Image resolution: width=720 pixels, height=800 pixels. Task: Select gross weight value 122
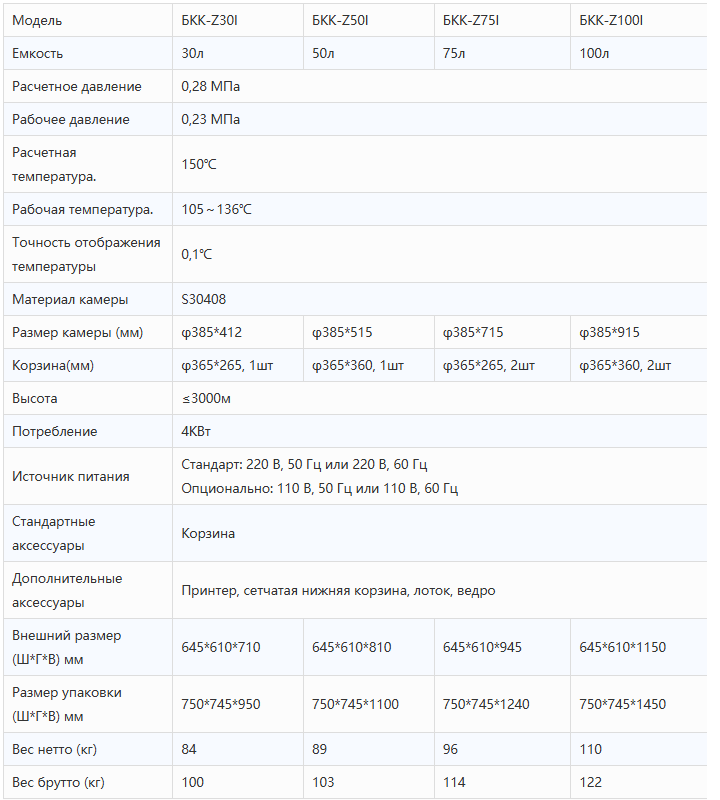pos(591,782)
